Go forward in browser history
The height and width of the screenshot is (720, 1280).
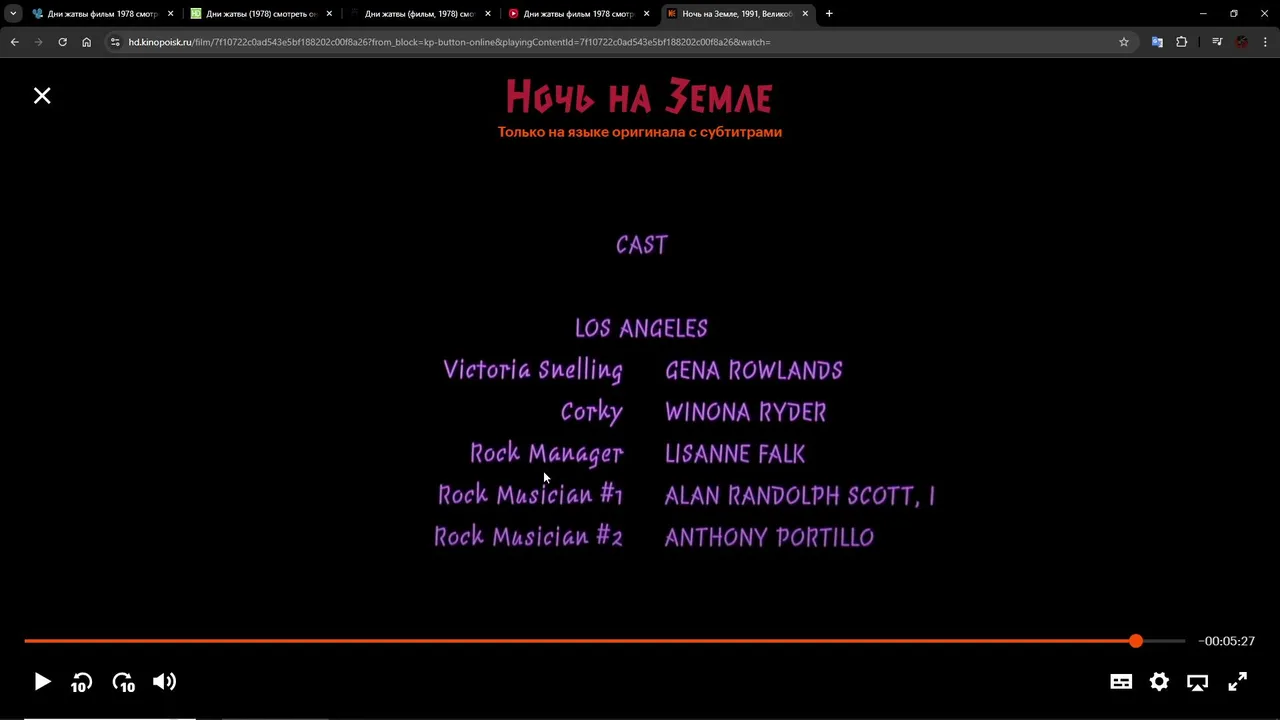(x=38, y=42)
